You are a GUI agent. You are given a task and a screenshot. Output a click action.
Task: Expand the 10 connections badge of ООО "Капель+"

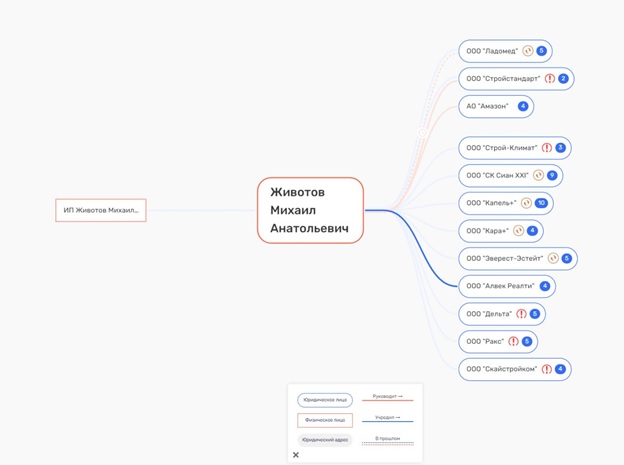pos(541,203)
